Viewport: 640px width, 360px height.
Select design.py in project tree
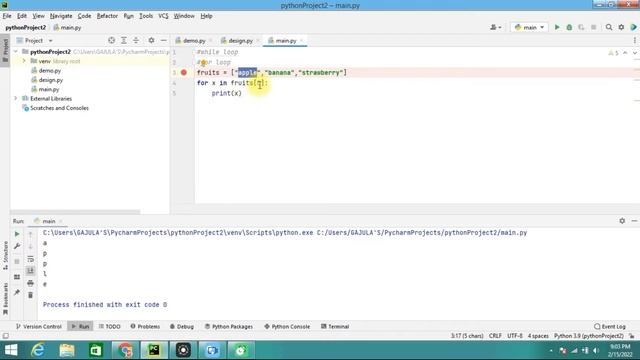click(x=51, y=80)
